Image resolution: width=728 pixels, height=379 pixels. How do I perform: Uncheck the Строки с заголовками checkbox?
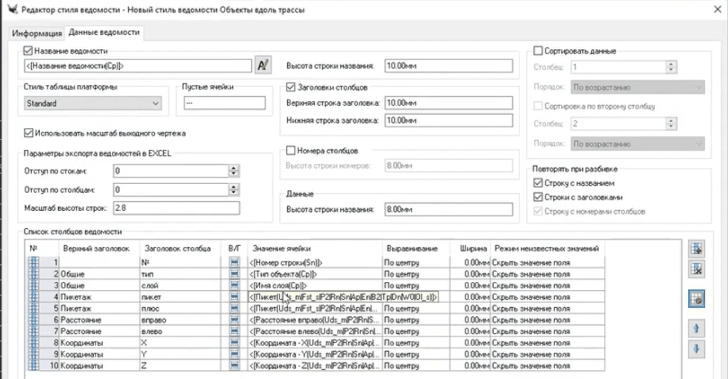pos(538,197)
